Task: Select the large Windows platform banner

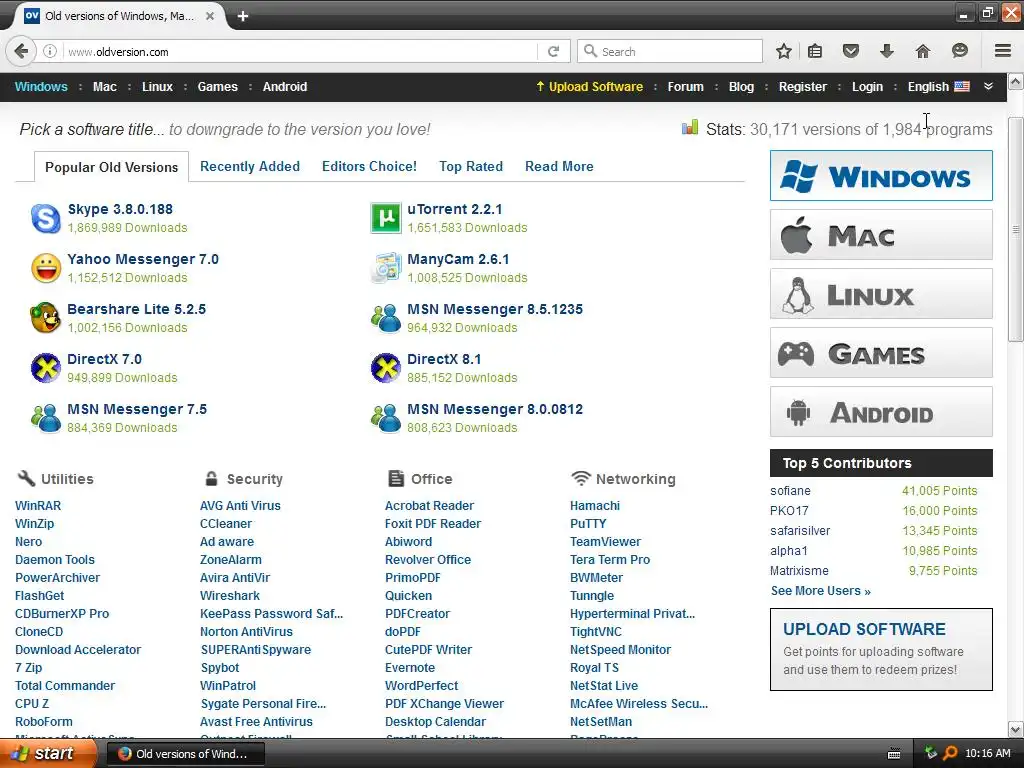Action: pyautogui.click(x=881, y=176)
